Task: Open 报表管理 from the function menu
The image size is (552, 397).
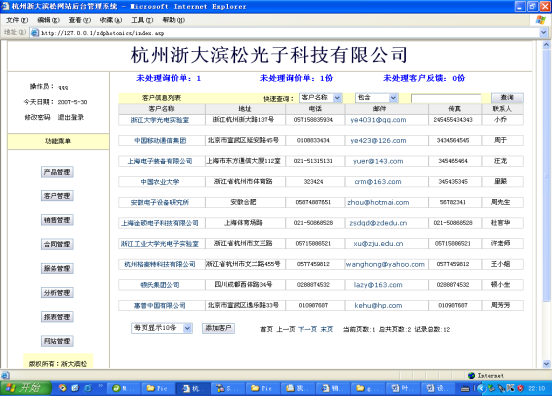Action: click(57, 317)
